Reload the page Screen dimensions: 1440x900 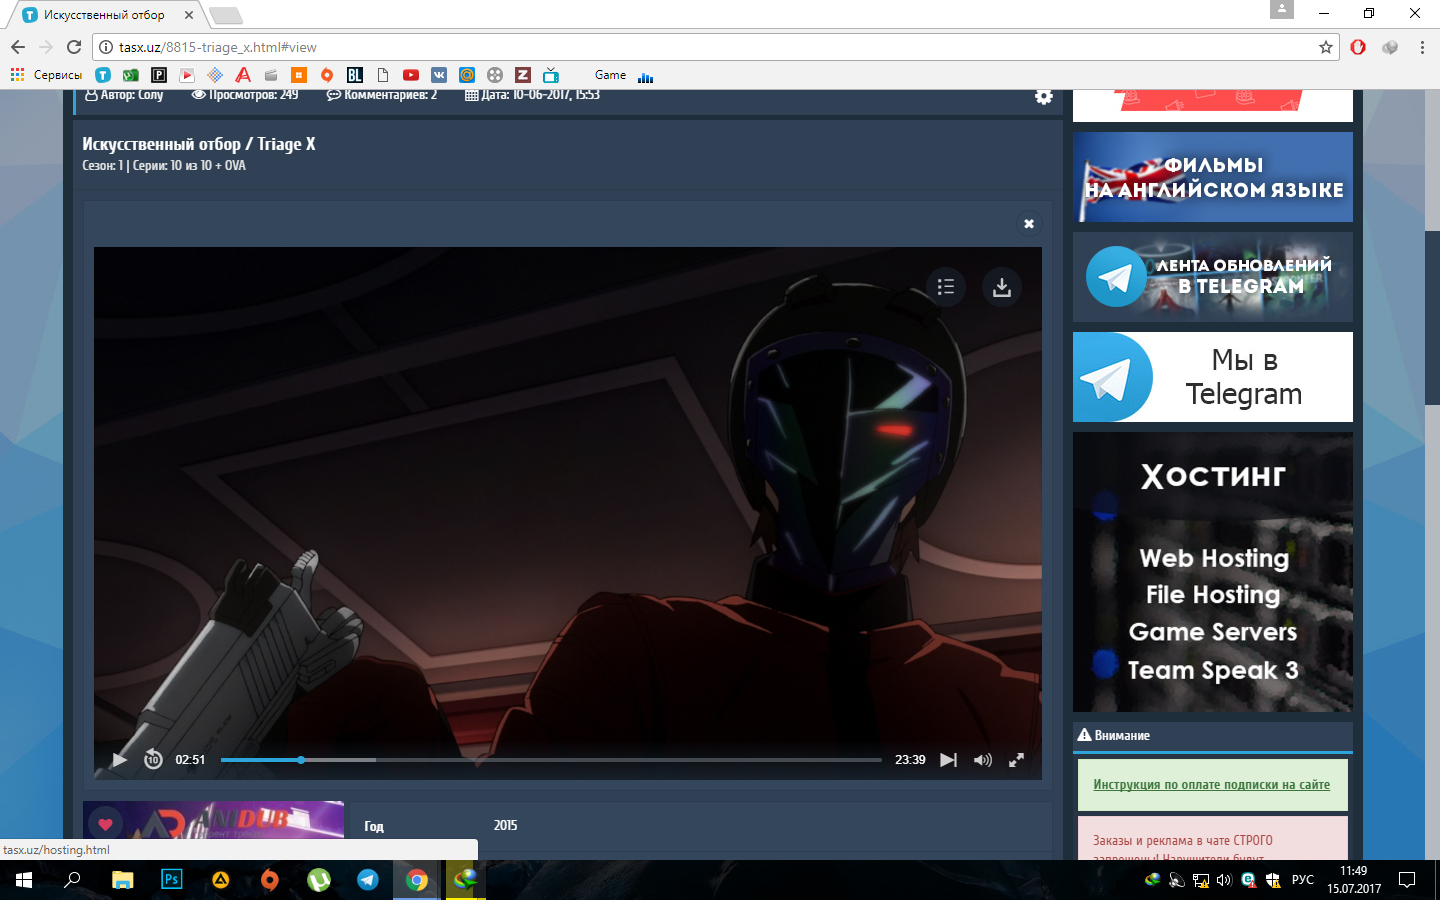click(x=74, y=47)
